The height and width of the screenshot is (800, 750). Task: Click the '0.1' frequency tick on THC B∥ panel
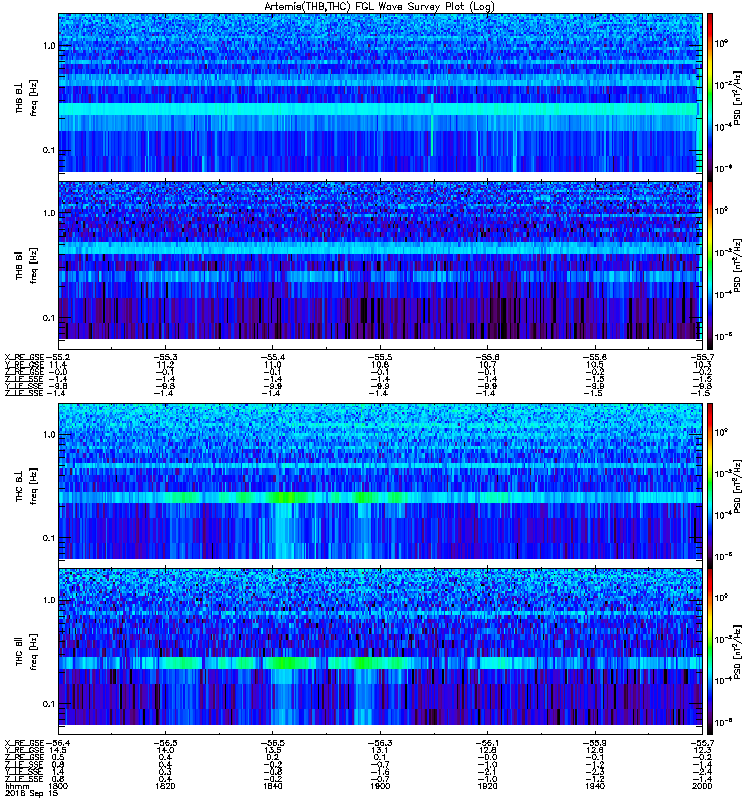[x=49, y=704]
